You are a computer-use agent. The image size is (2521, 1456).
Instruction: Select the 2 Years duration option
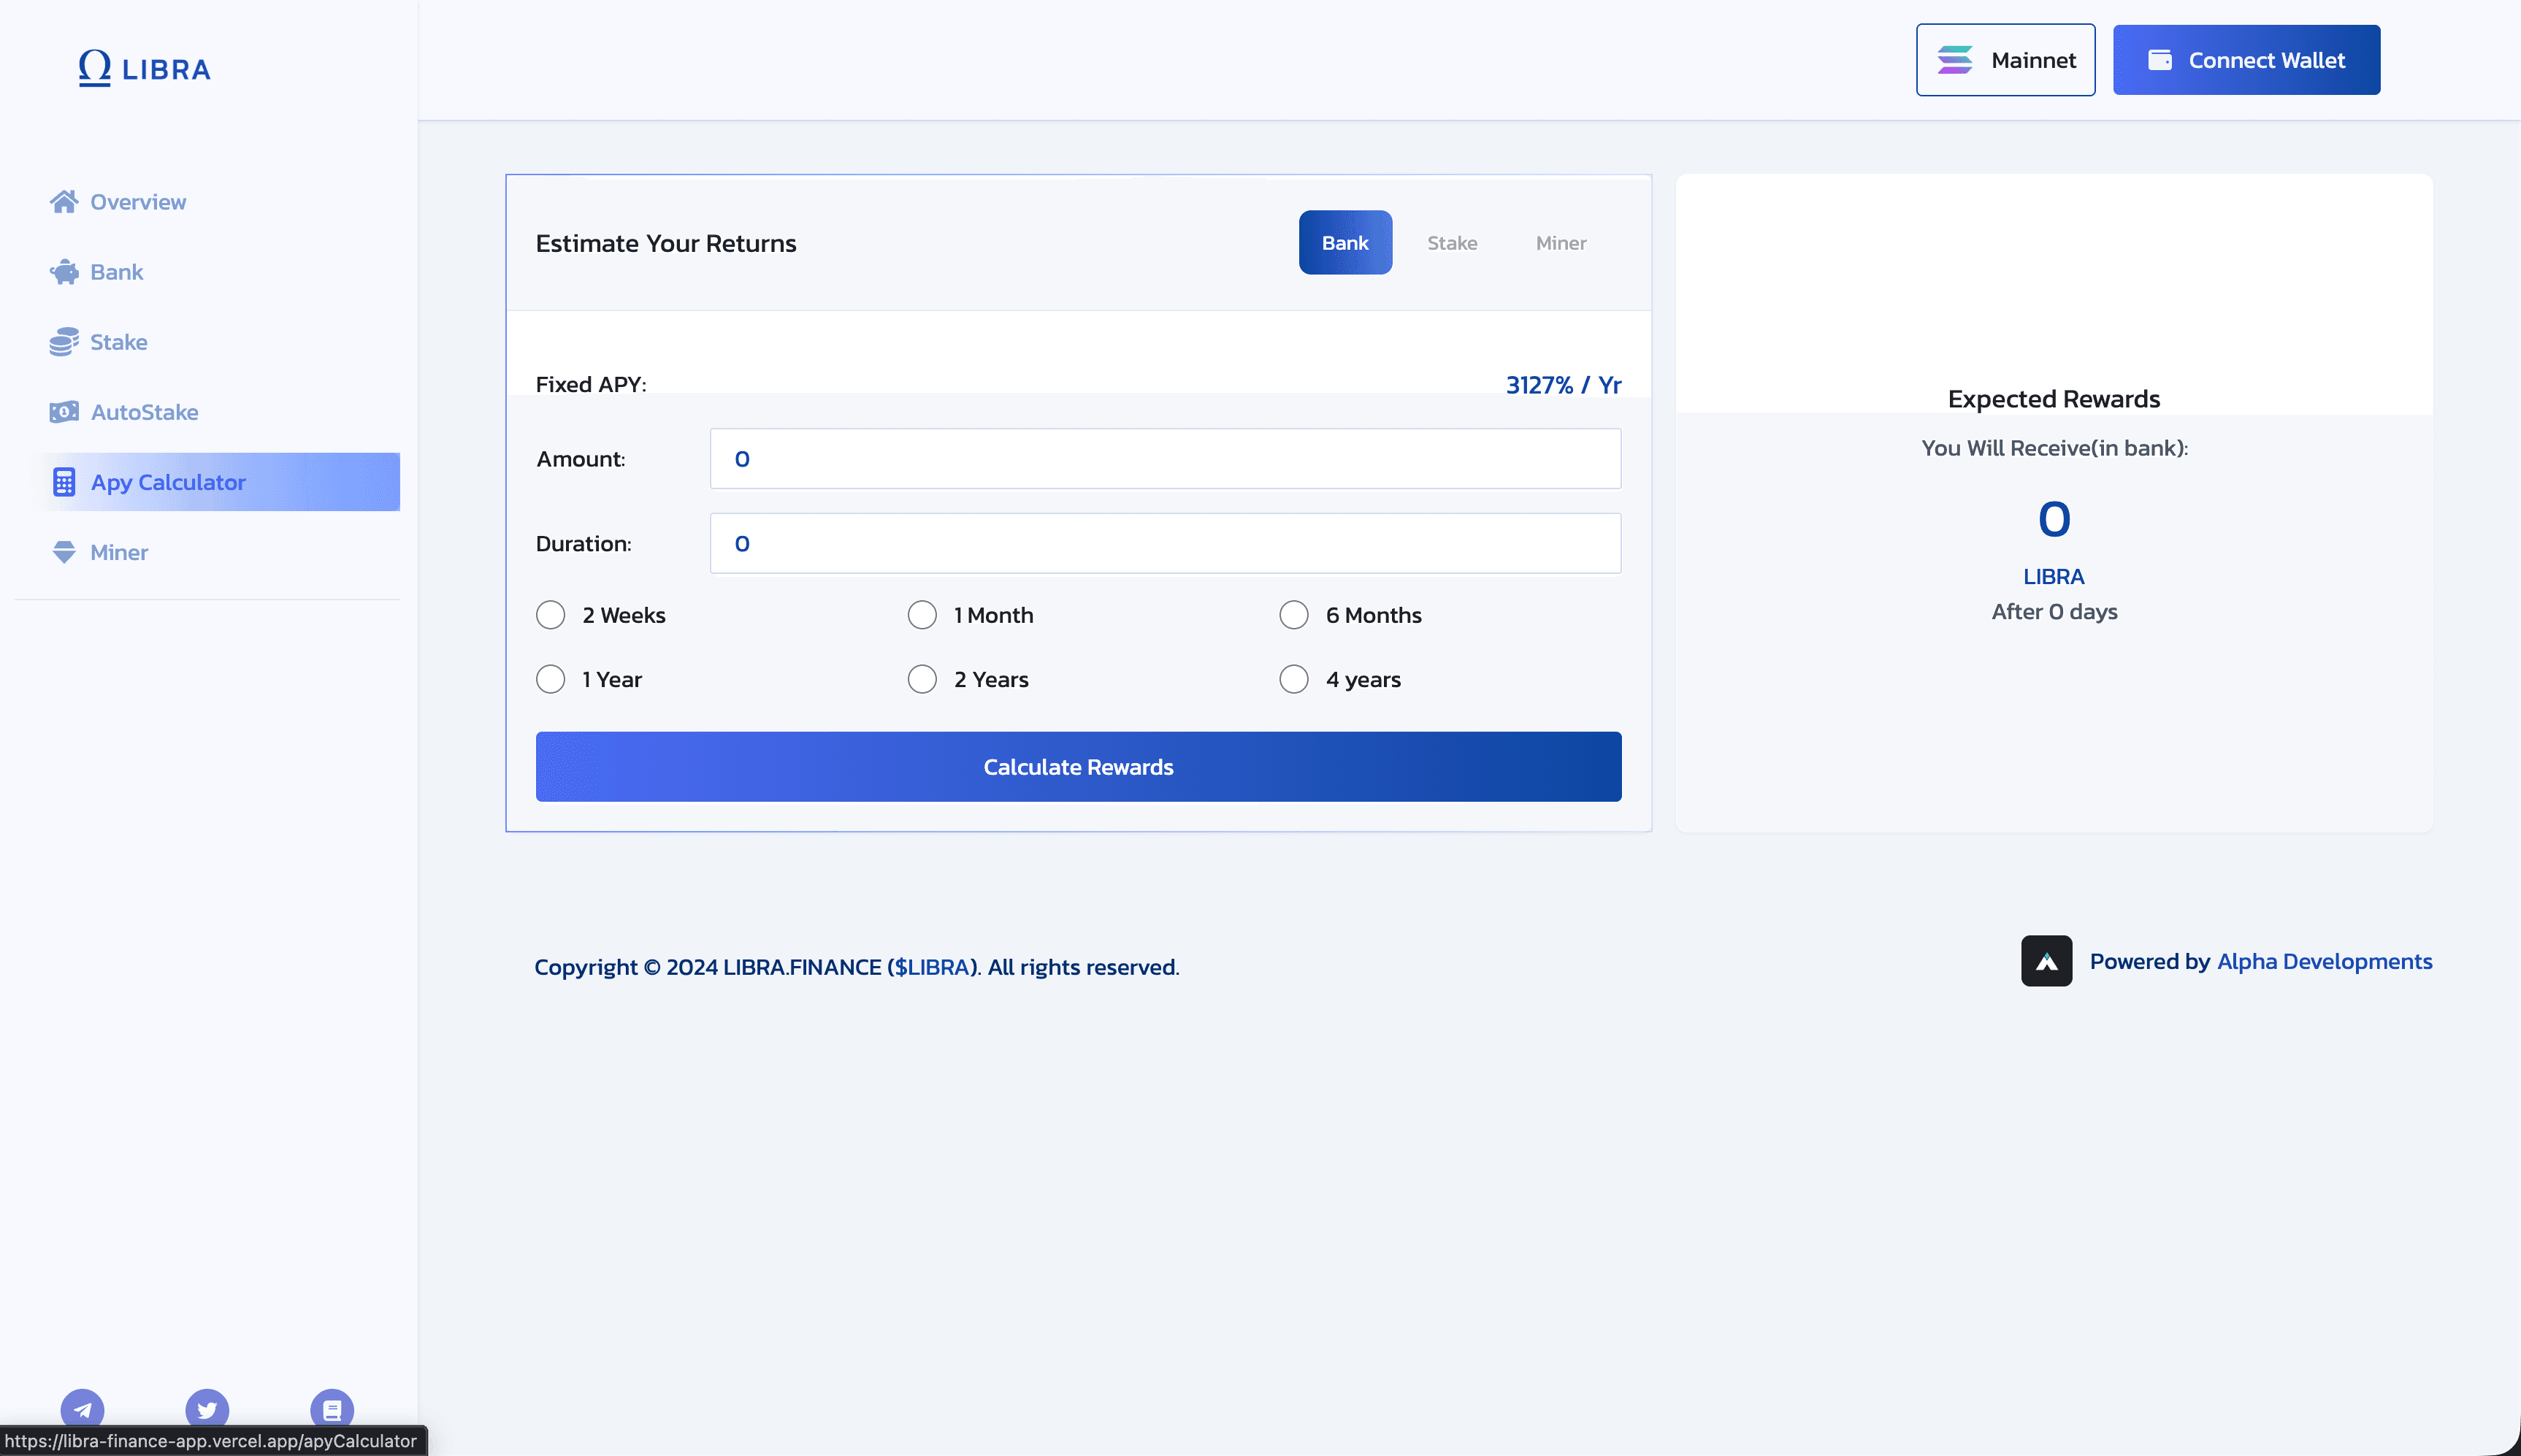tap(922, 679)
